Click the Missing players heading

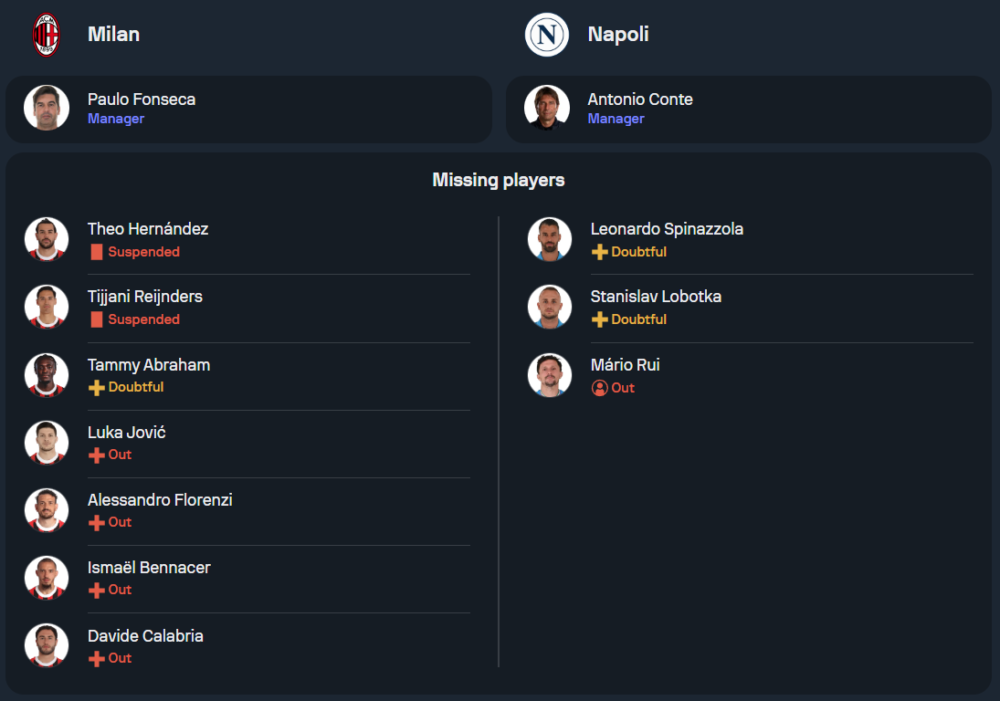tap(498, 180)
